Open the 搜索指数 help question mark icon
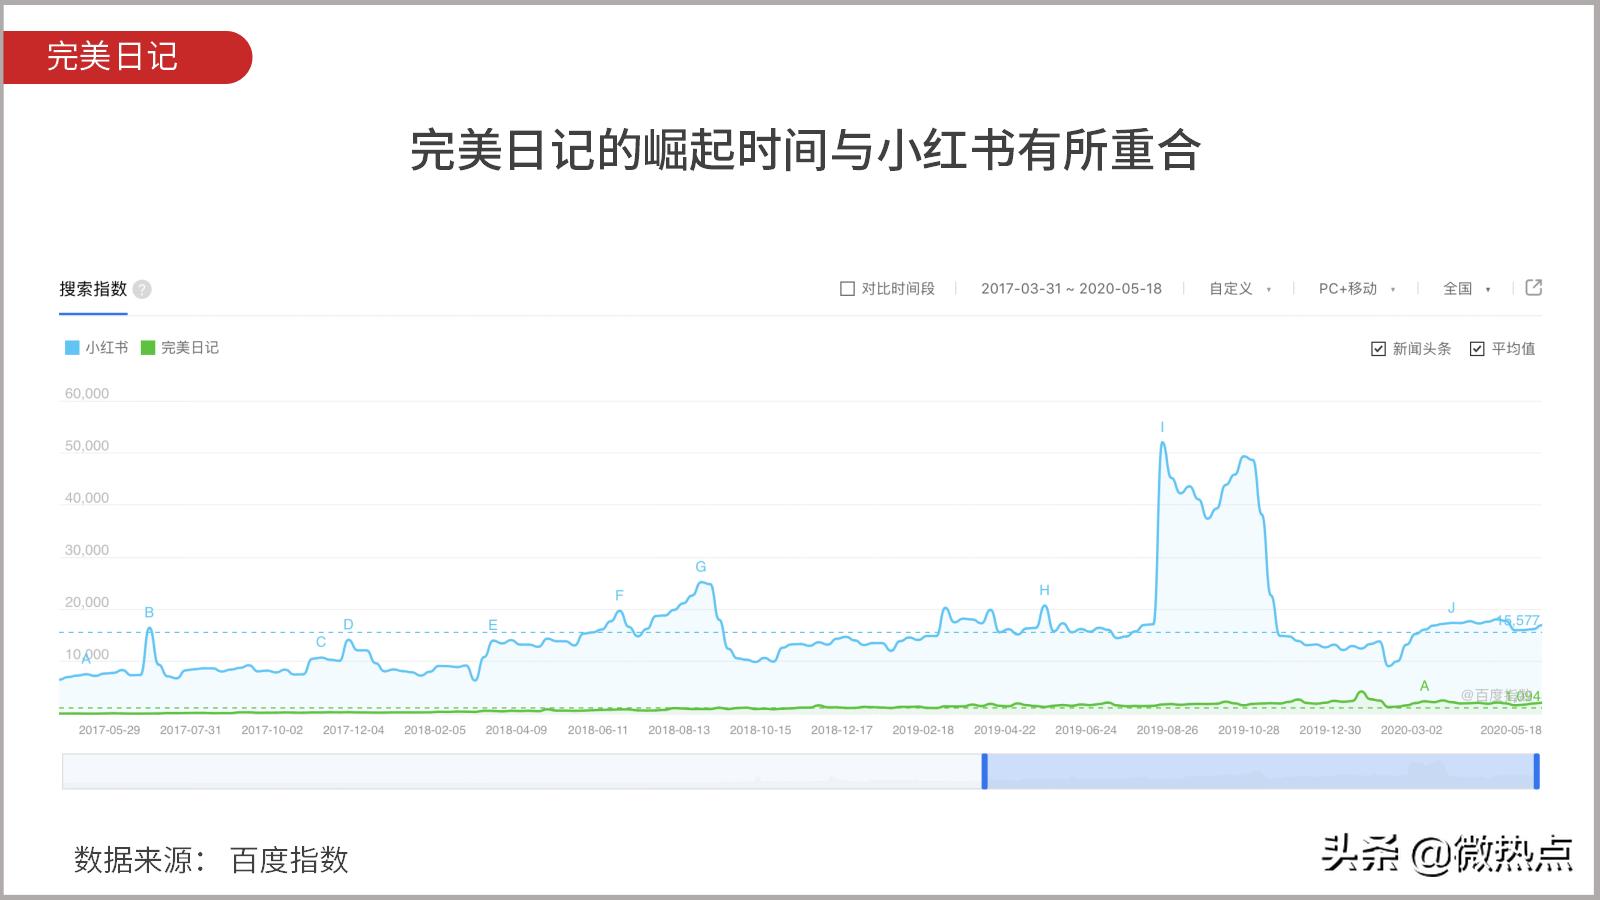The image size is (1600, 900). point(141,289)
